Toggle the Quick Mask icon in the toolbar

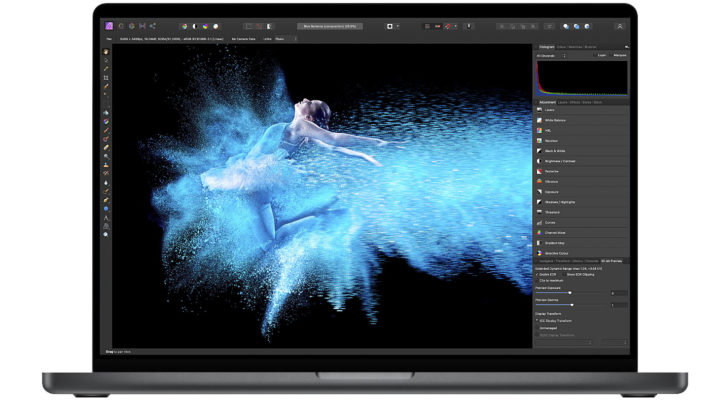390,27
